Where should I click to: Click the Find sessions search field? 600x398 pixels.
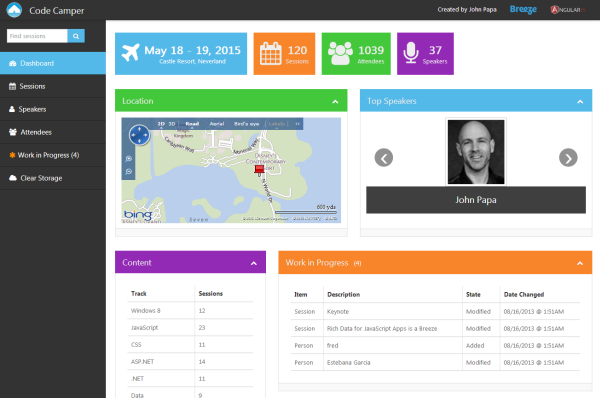(37, 36)
